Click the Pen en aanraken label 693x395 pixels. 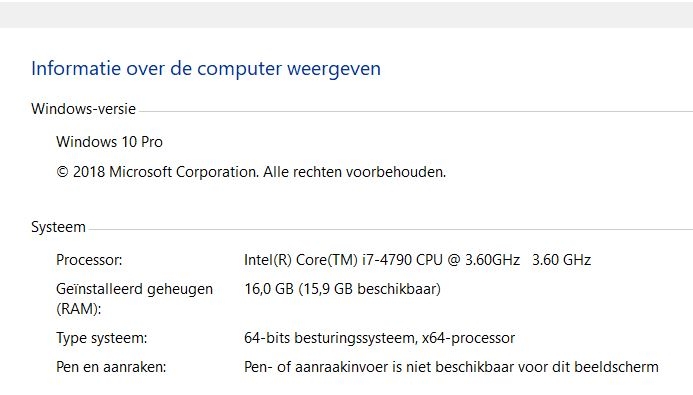point(111,367)
